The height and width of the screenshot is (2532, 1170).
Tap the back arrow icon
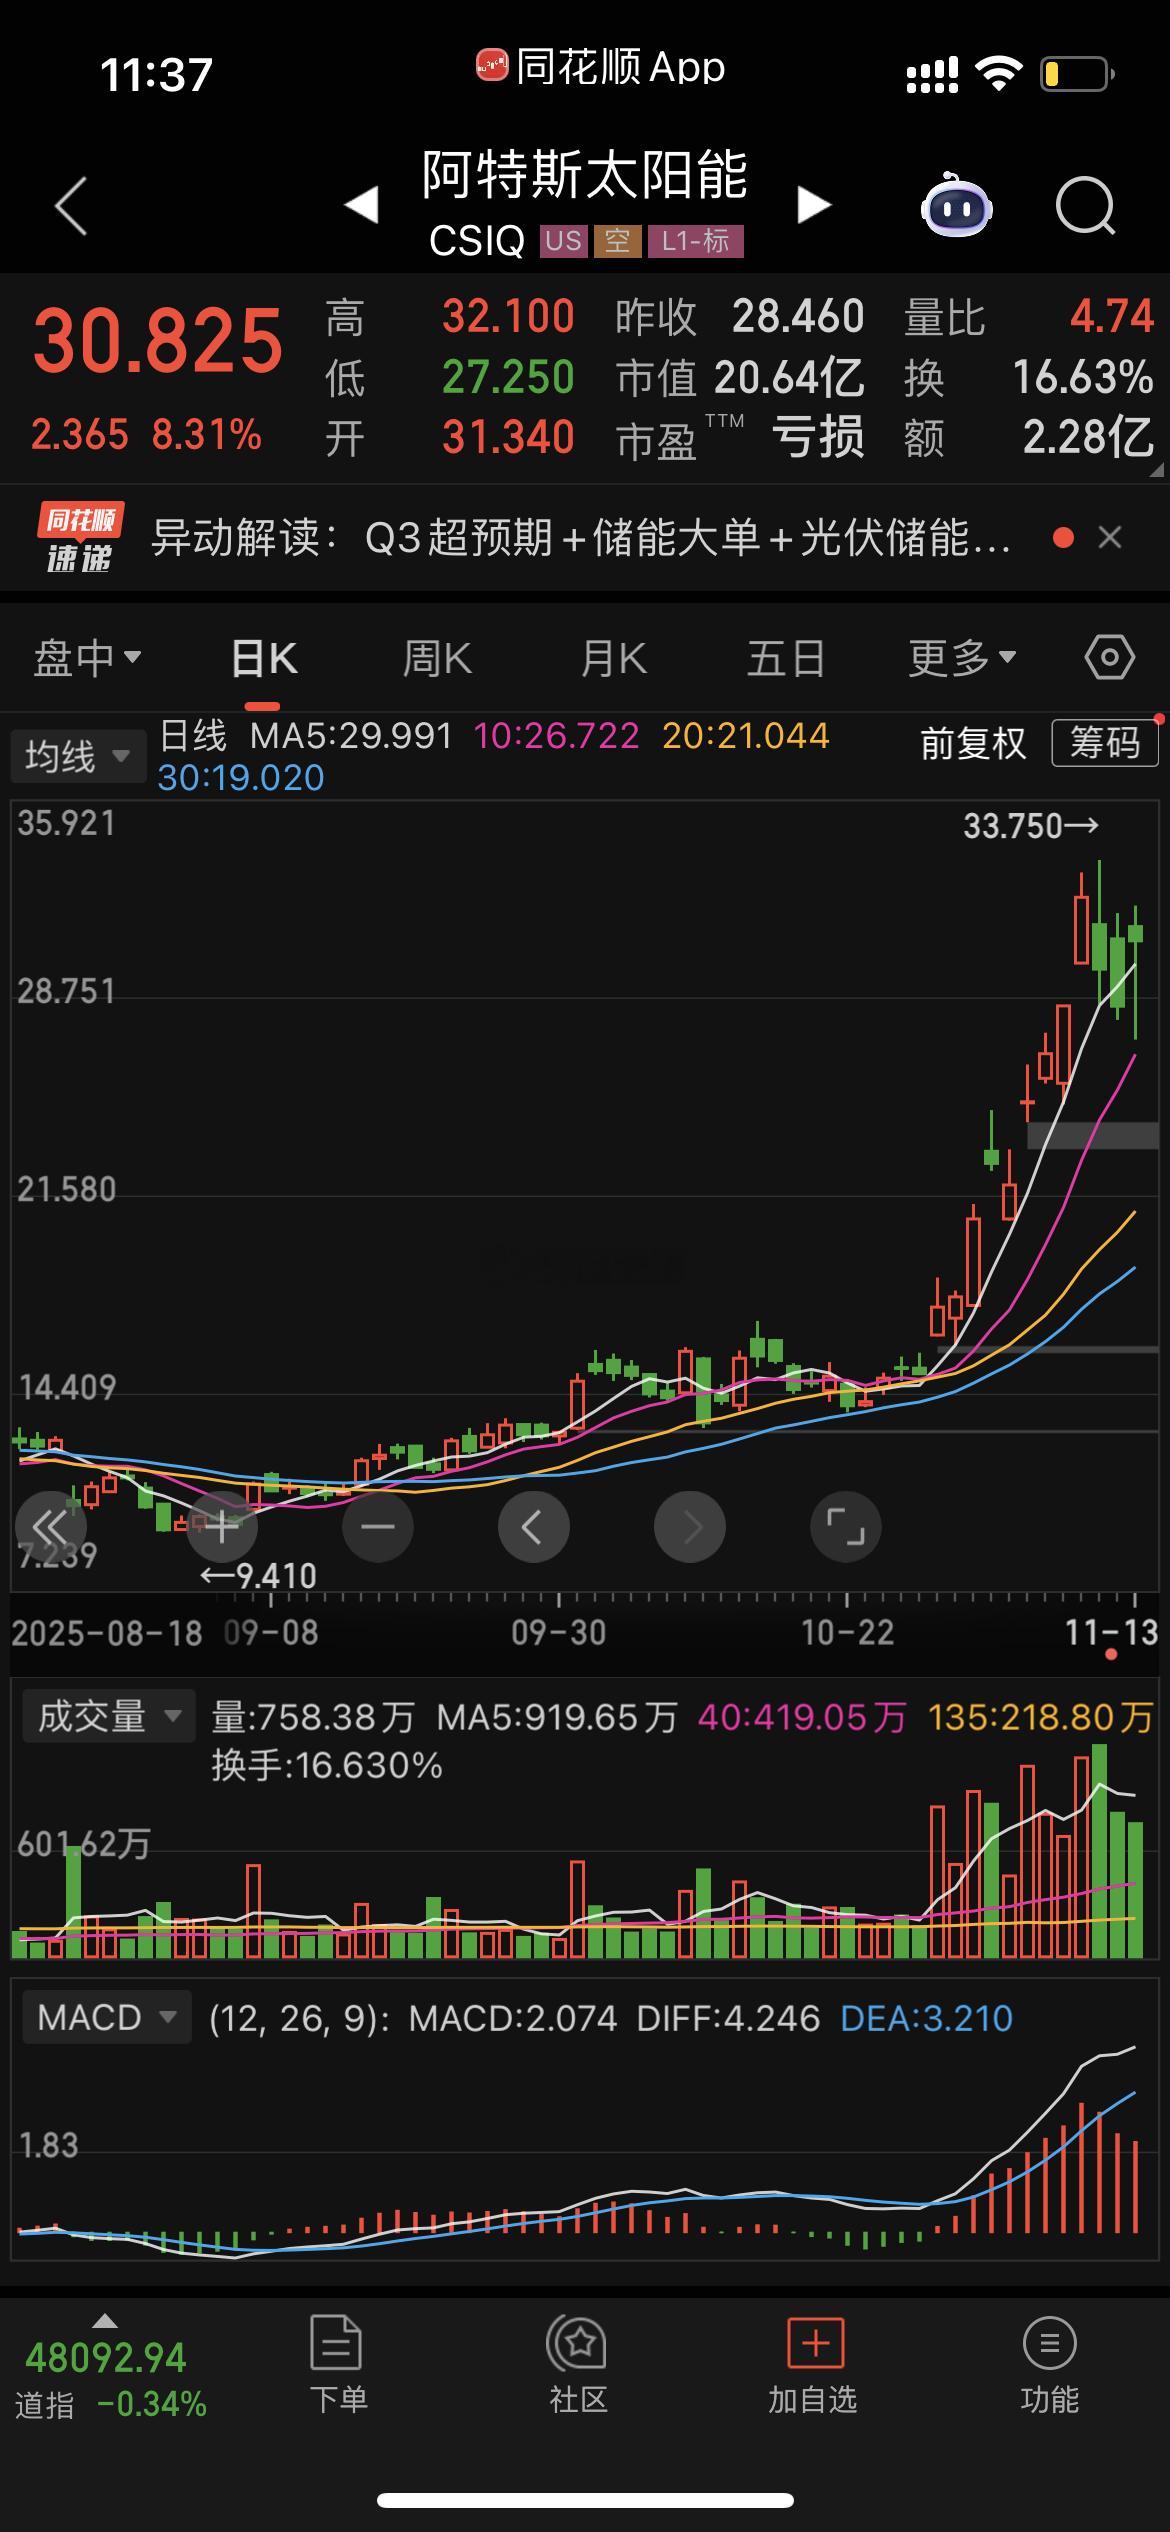(71, 206)
